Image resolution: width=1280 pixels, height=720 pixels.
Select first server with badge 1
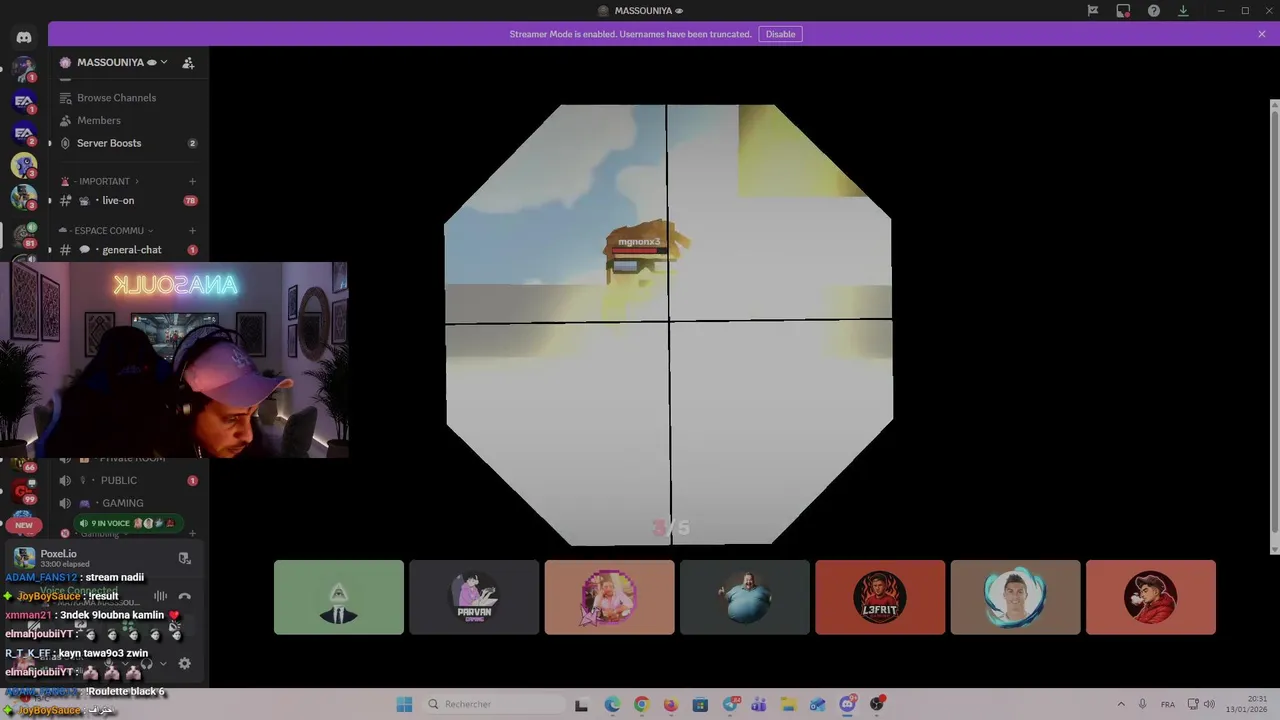click(x=24, y=70)
